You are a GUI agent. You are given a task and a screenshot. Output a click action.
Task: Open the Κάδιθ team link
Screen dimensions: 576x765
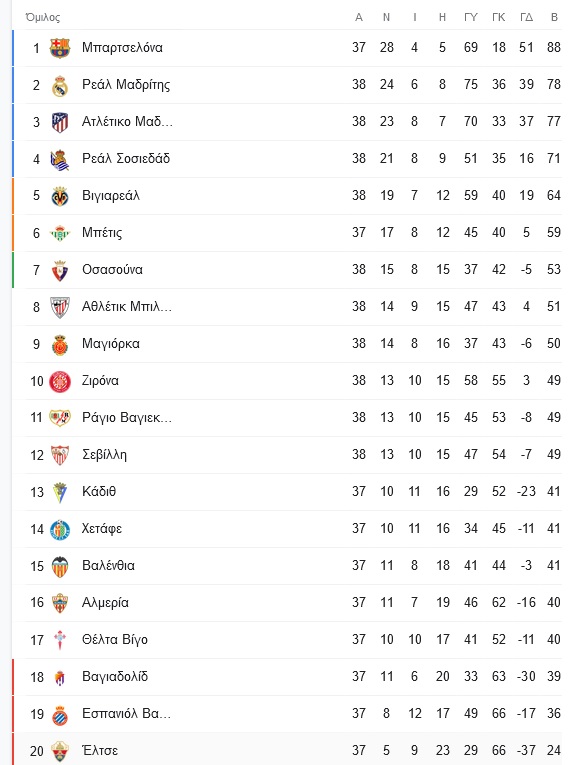coord(99,492)
